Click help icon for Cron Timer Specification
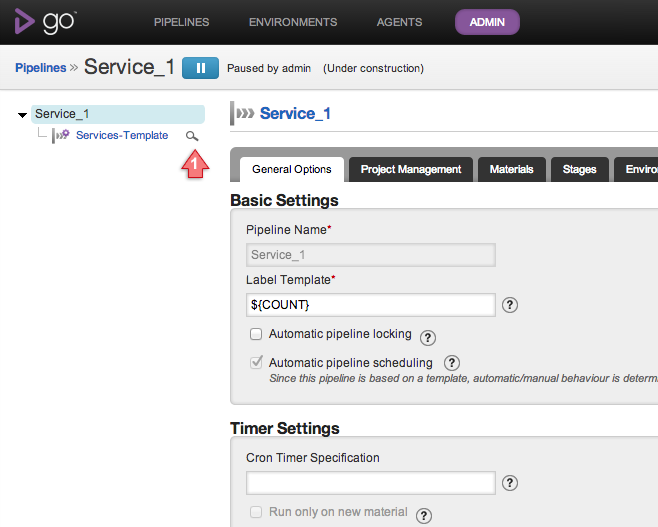This screenshot has height=527, width=658. coord(509,483)
